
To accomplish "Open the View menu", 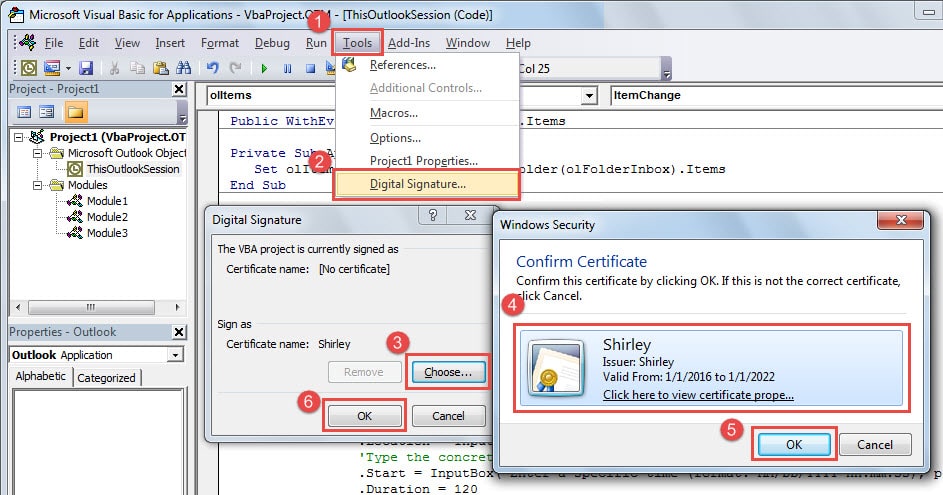I will click(x=127, y=43).
